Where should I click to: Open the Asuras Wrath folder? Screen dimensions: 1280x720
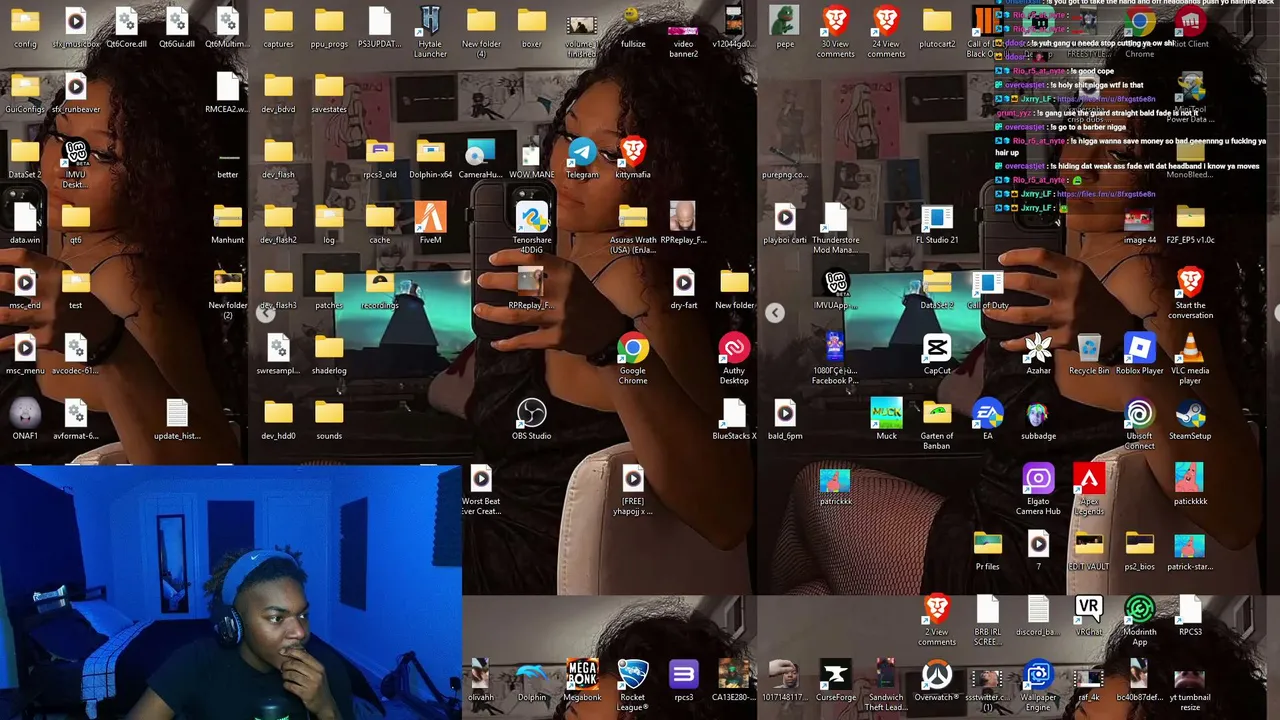[x=632, y=217]
